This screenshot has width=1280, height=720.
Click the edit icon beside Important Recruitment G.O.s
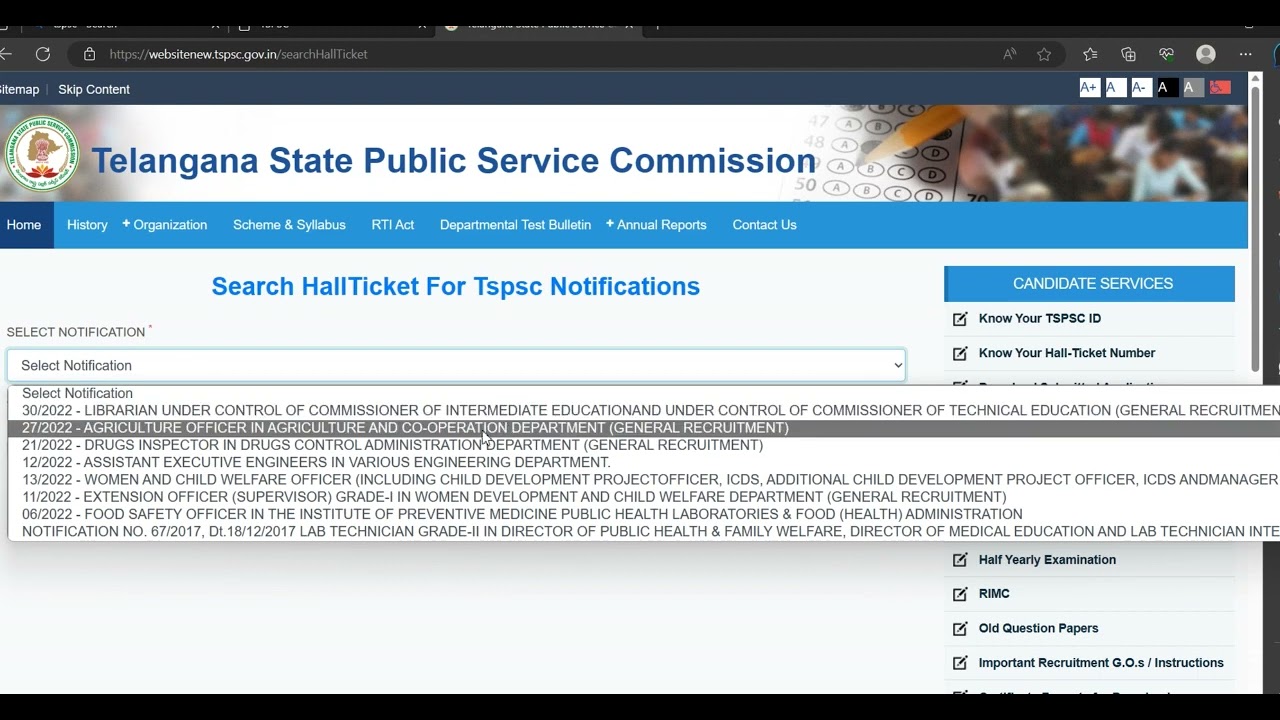click(x=960, y=663)
